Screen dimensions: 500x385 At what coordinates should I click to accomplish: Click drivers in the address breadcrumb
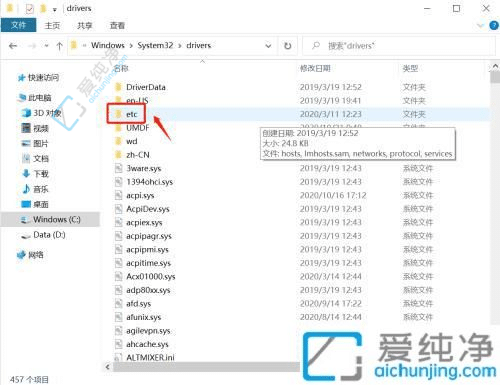pos(198,45)
